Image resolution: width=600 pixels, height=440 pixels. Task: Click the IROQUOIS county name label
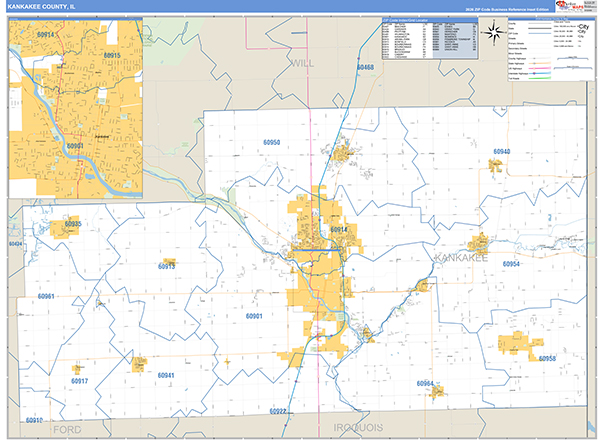pos(358,427)
